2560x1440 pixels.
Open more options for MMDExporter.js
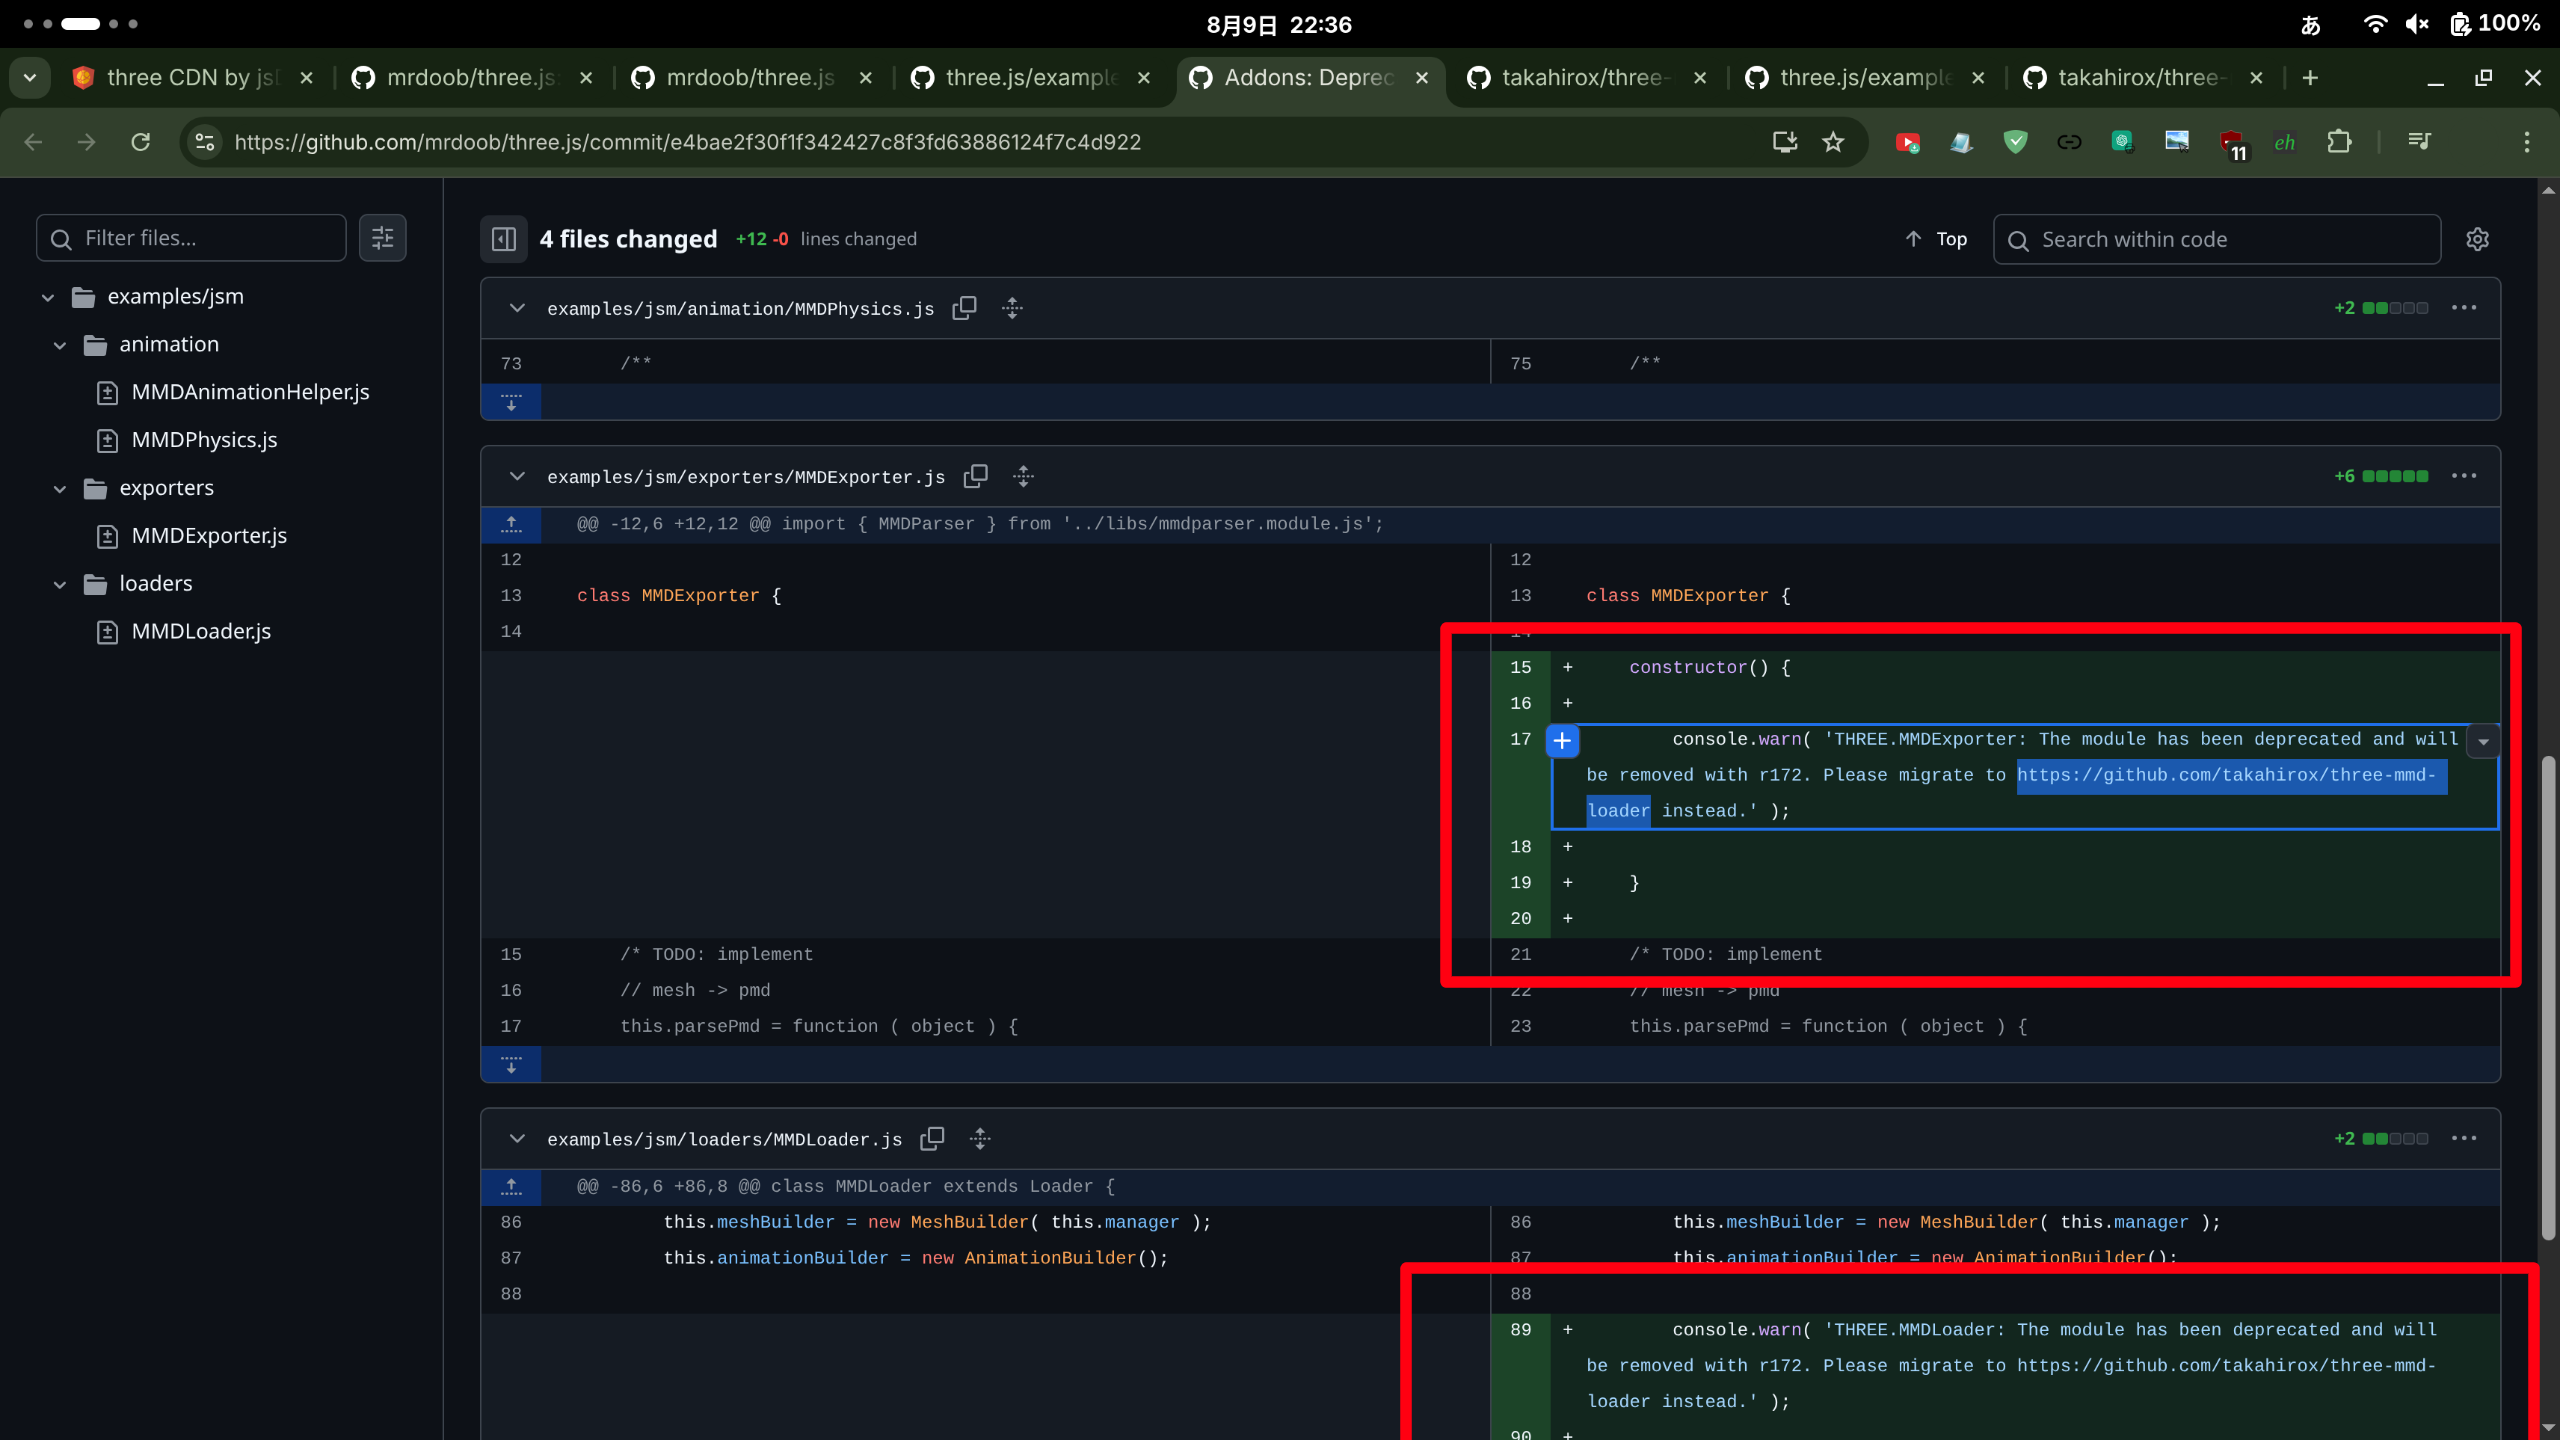(2464, 476)
